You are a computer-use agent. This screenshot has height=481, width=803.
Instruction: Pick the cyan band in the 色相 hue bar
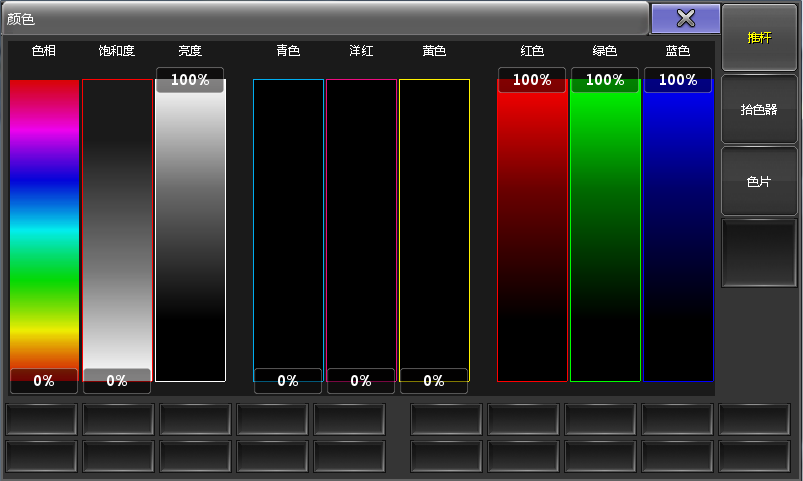[x=44, y=229]
